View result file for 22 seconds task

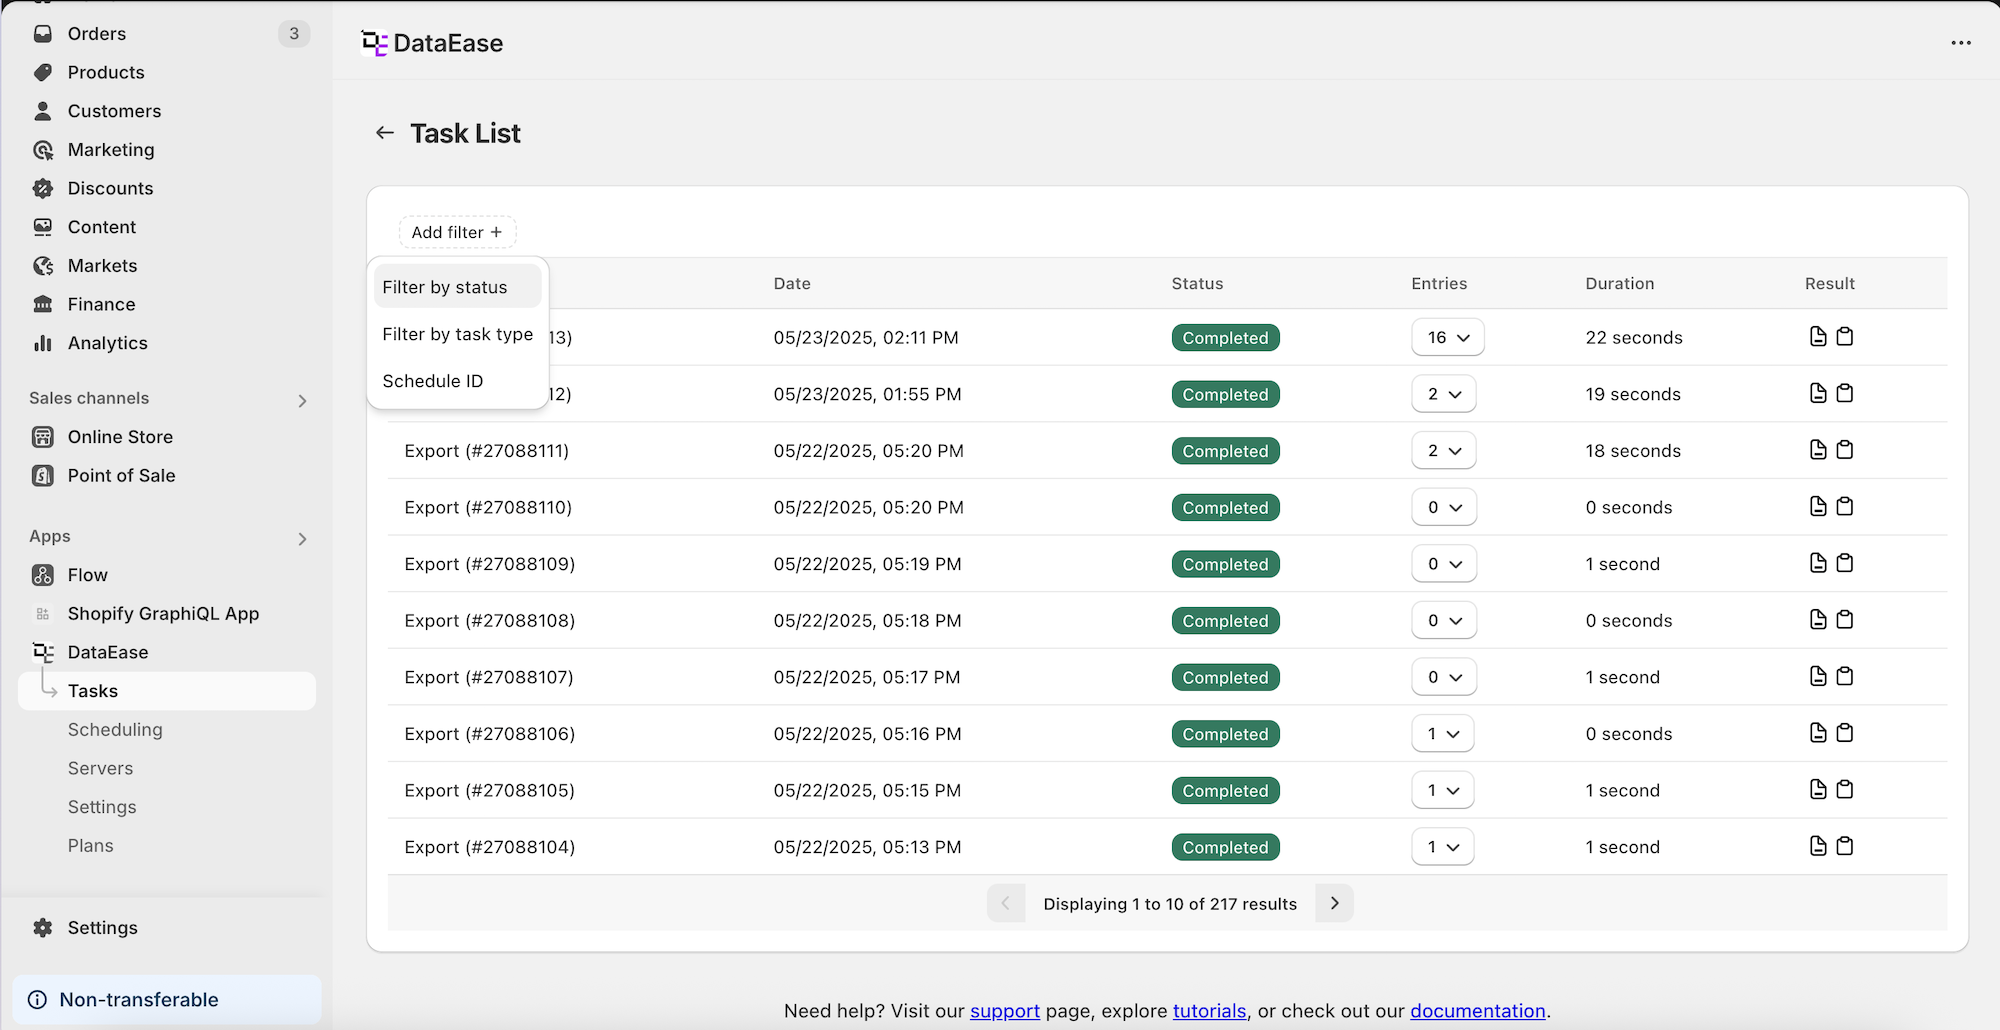pos(1818,337)
